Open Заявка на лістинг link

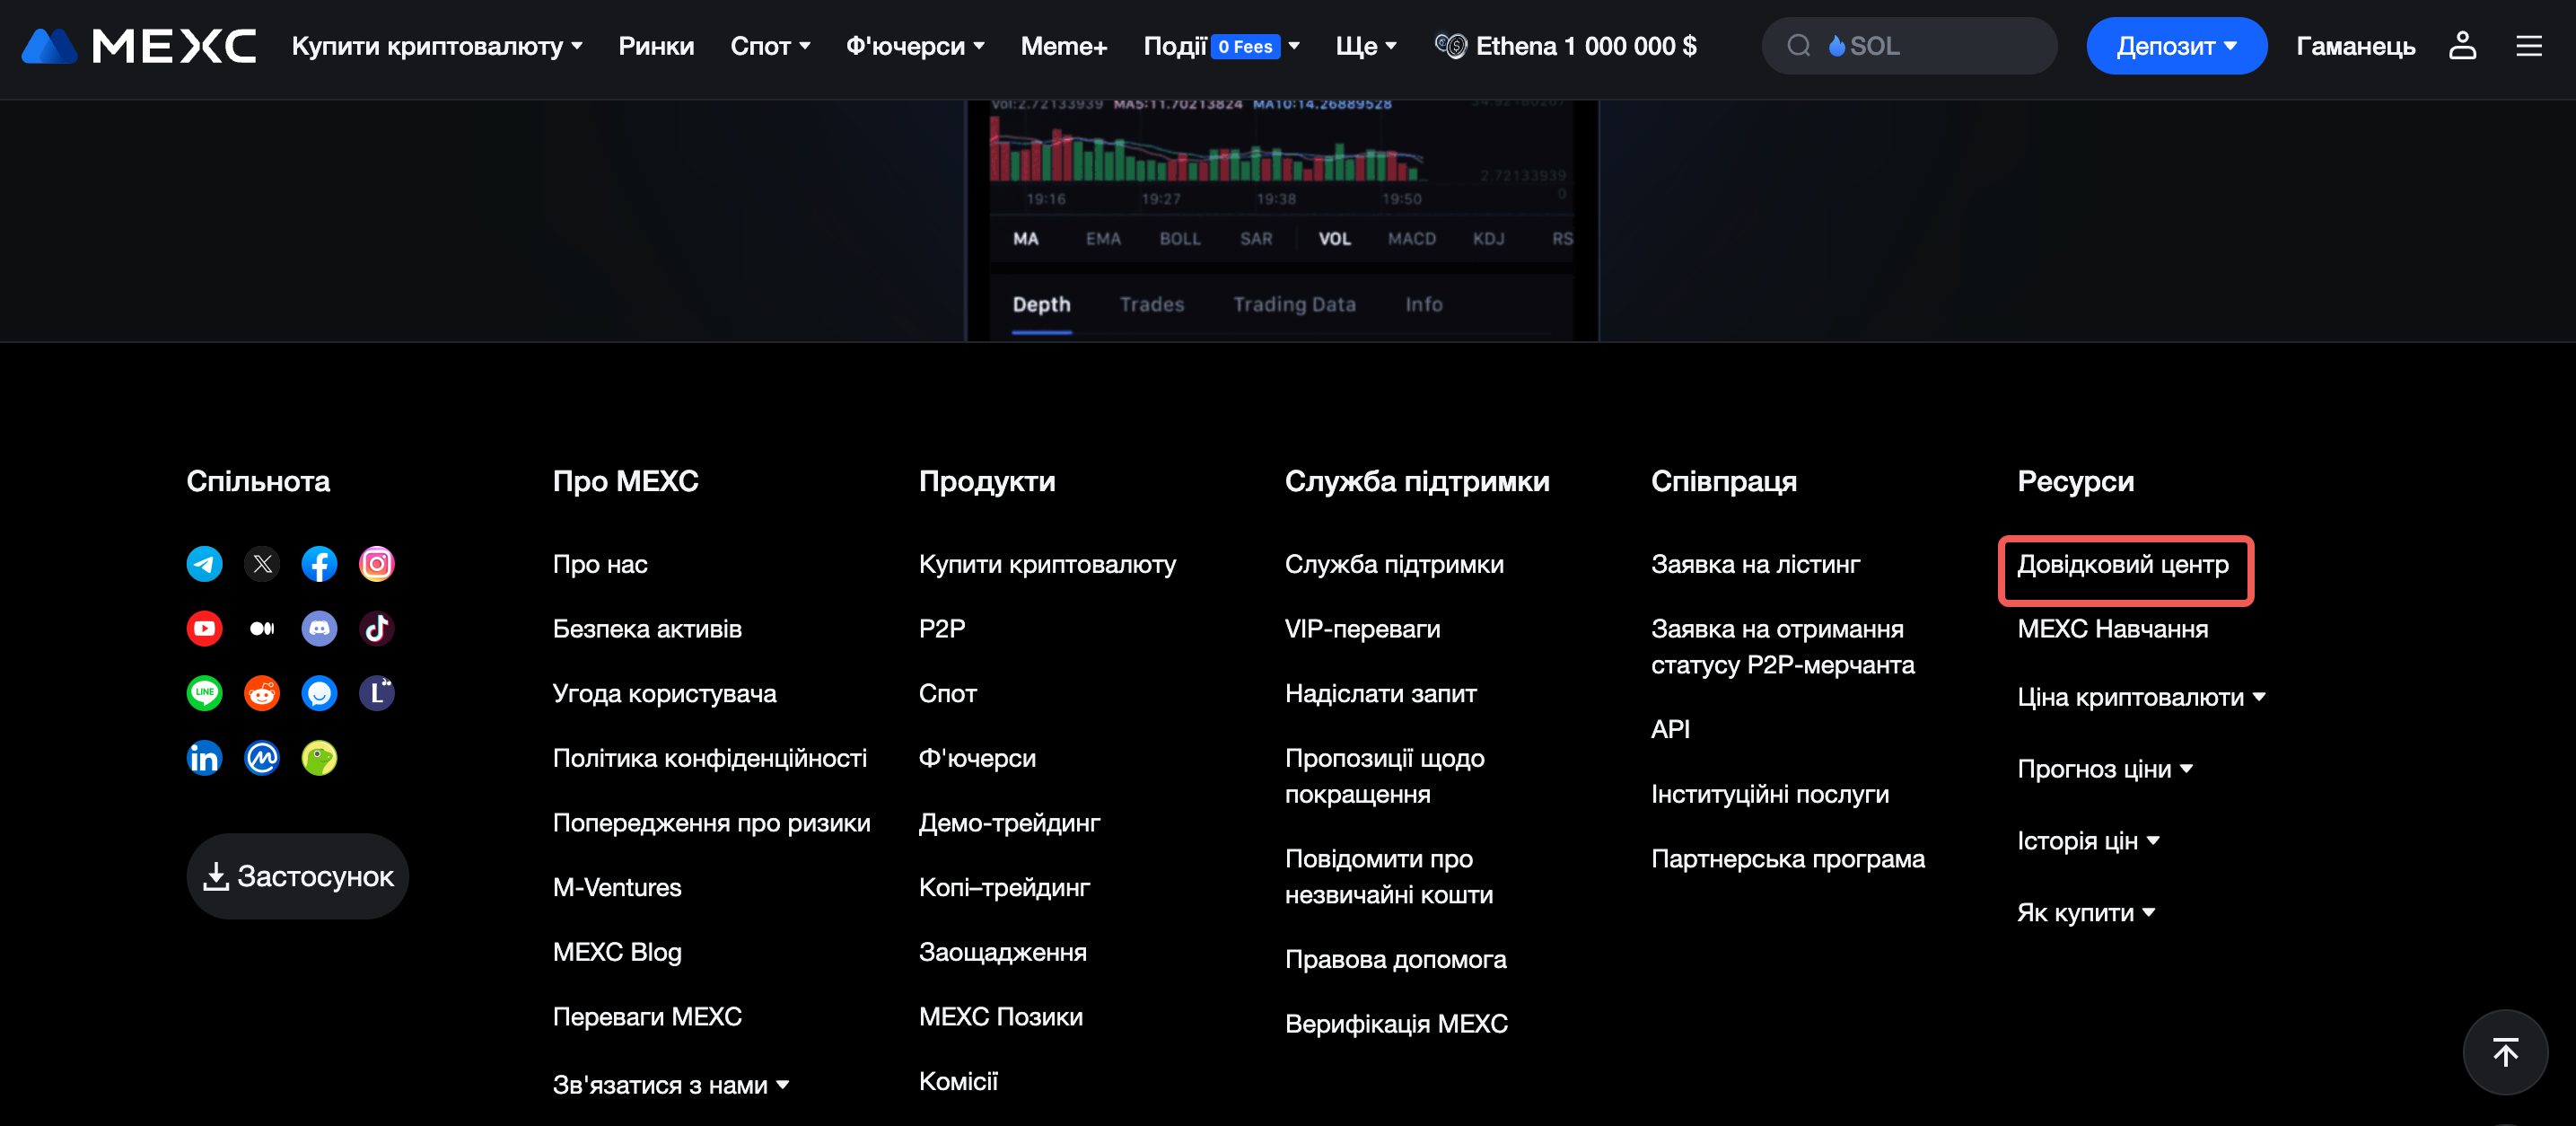(1755, 564)
